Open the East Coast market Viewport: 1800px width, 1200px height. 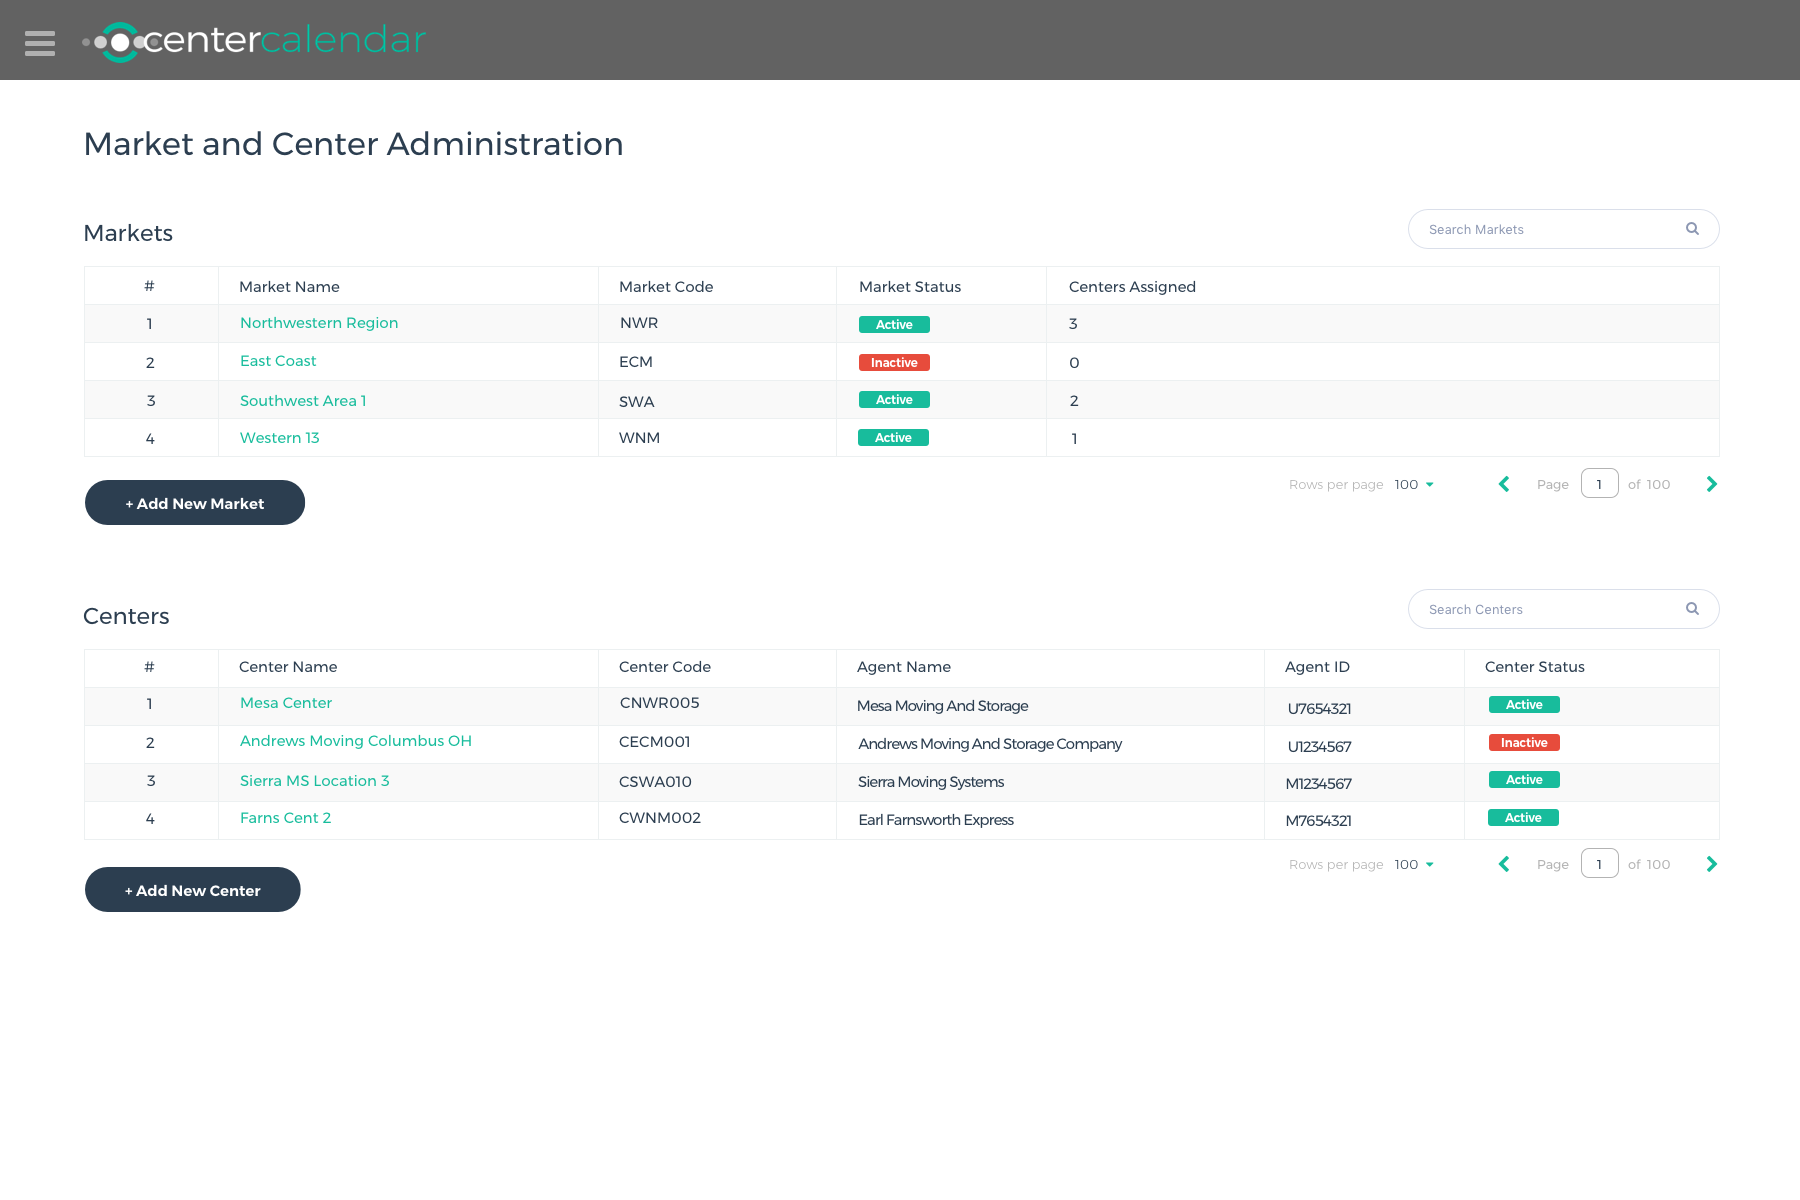click(x=278, y=361)
